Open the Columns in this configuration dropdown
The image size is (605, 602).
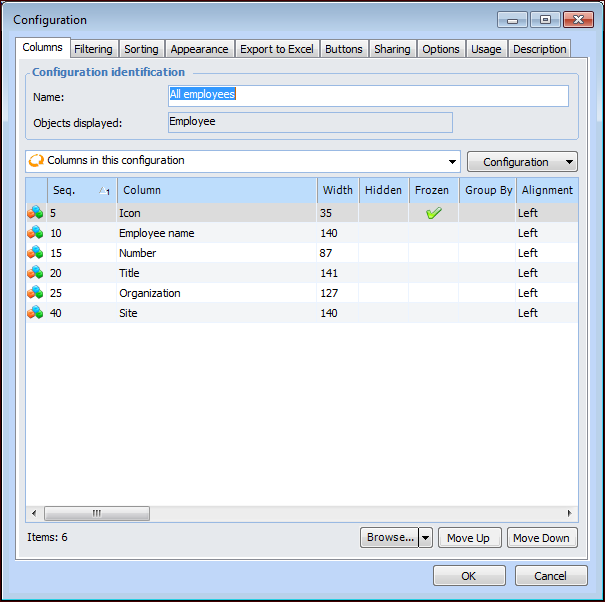click(x=452, y=162)
